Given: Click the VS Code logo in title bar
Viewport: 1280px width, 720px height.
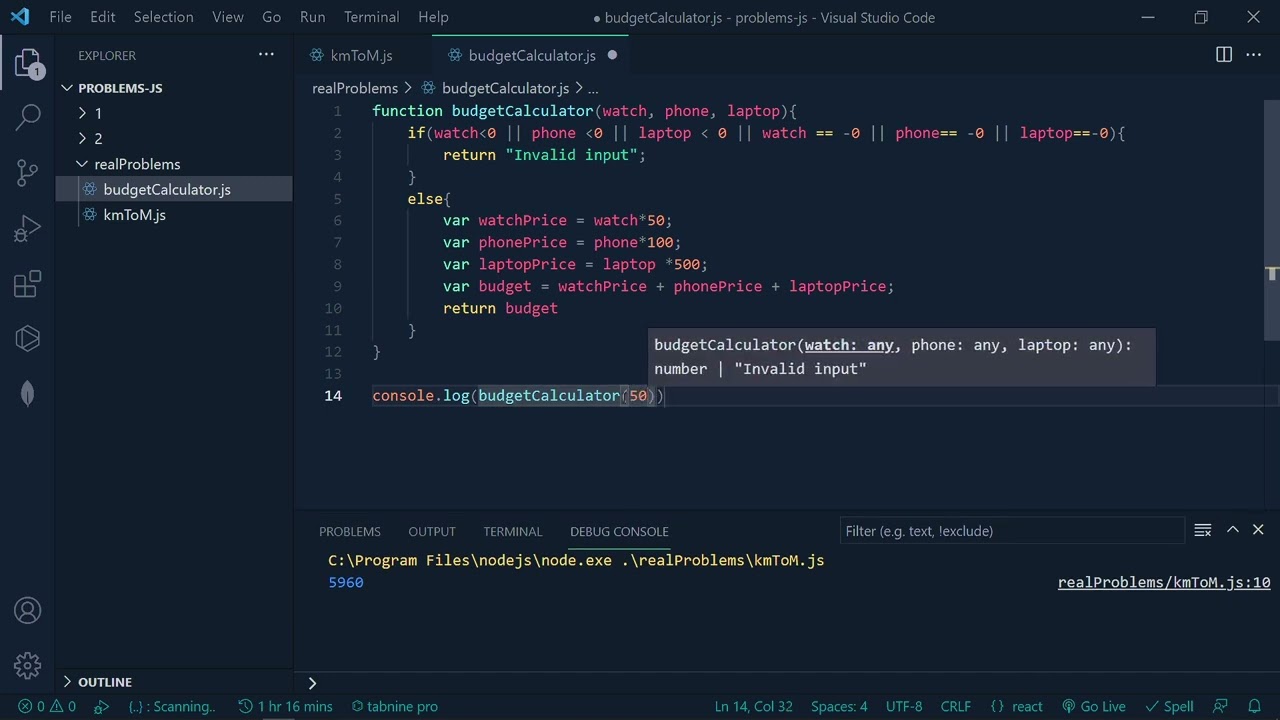Looking at the screenshot, I should click(x=20, y=17).
